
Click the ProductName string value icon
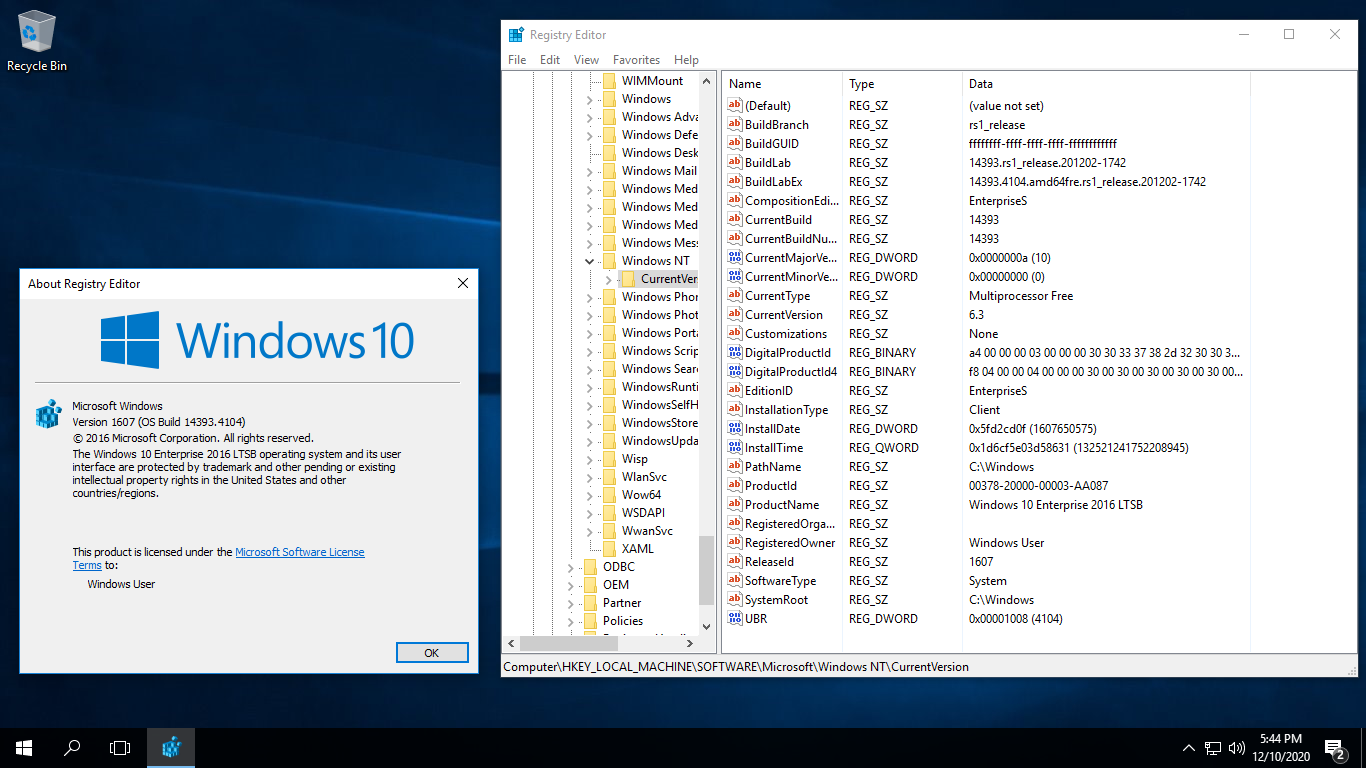[x=735, y=504]
